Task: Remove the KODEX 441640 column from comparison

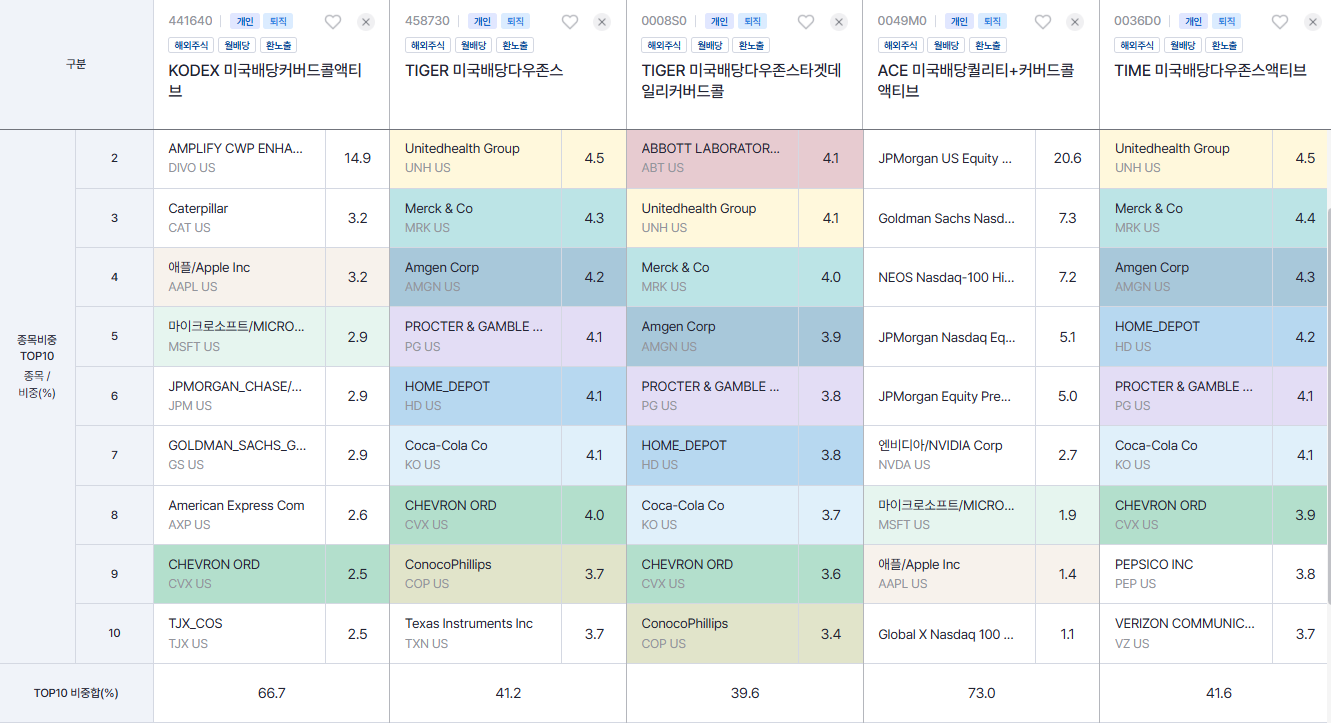Action: 365,22
